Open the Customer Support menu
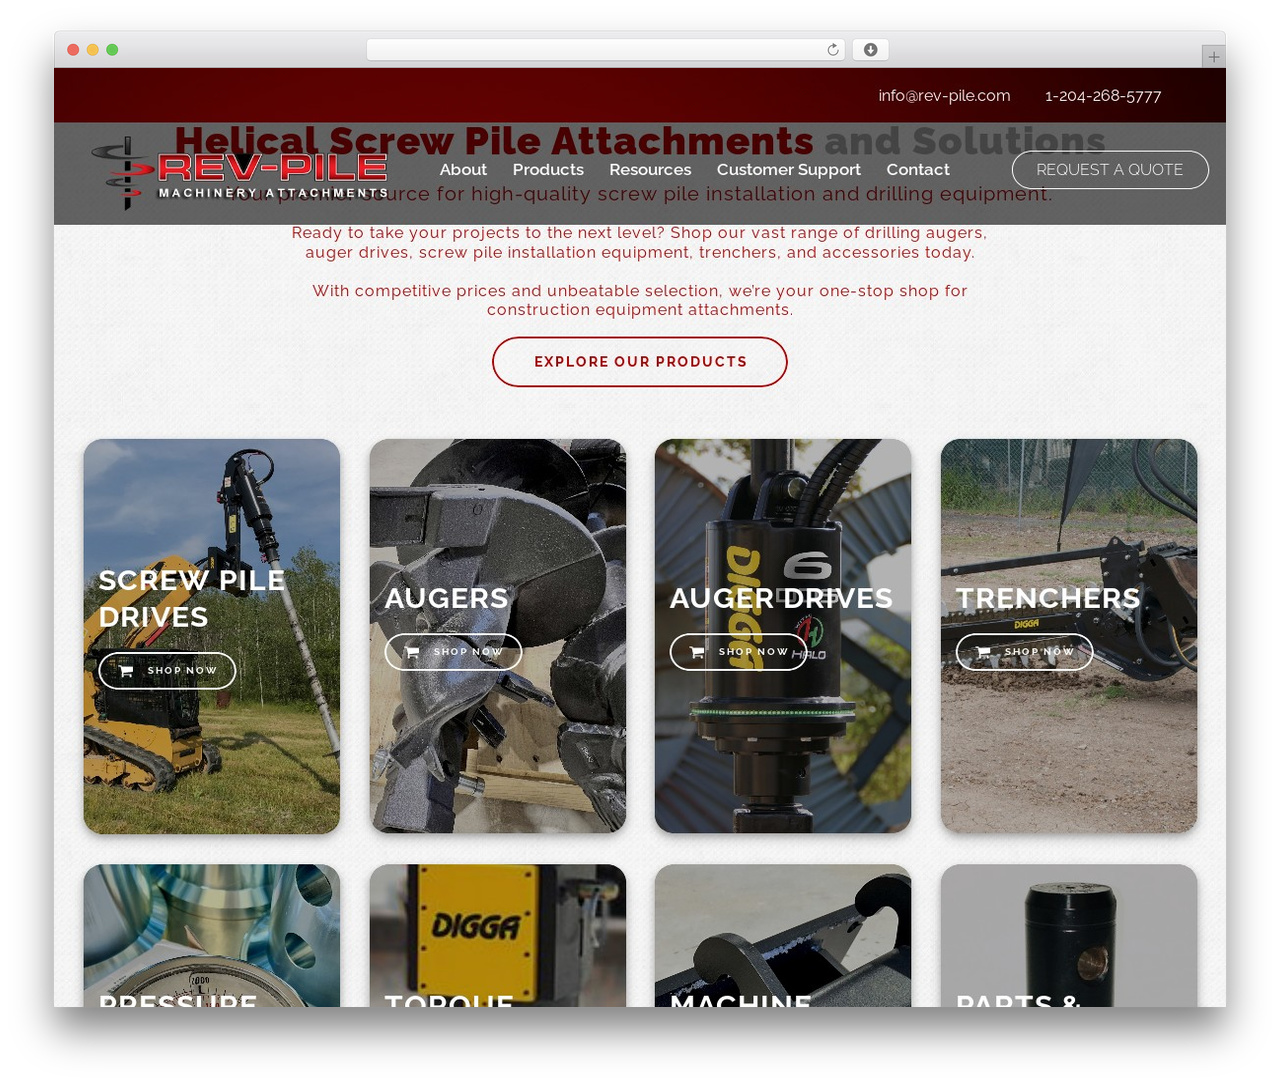Viewport: 1280px width, 1084px height. click(x=788, y=170)
